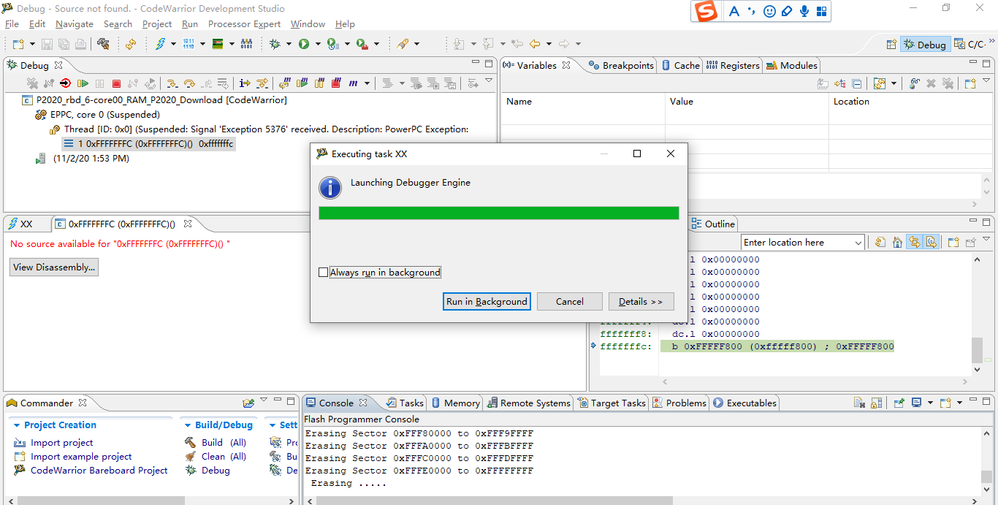Click the Debug bug icon in toolbar
This screenshot has height=505, width=998.
(x=275, y=44)
